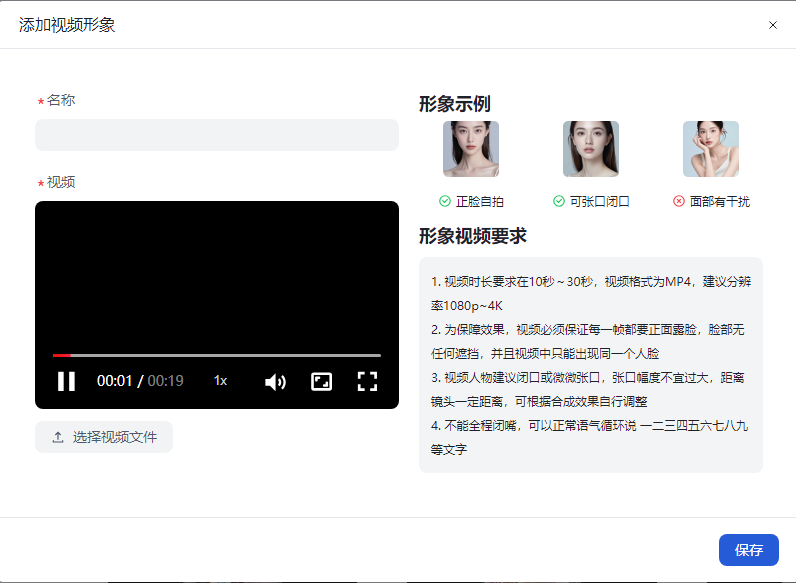The width and height of the screenshot is (796, 583).
Task: Pause the video playback
Action: [66, 381]
